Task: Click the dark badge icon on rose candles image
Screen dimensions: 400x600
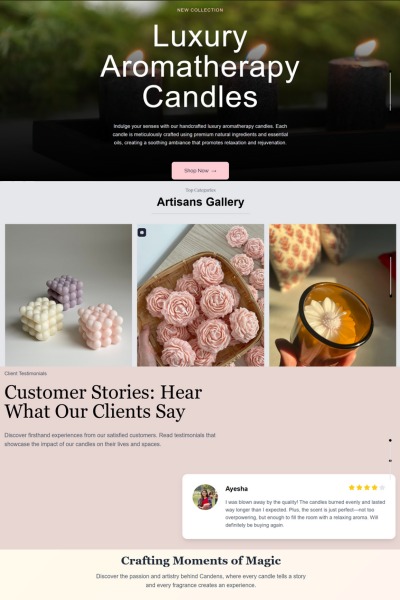Action: [x=142, y=232]
